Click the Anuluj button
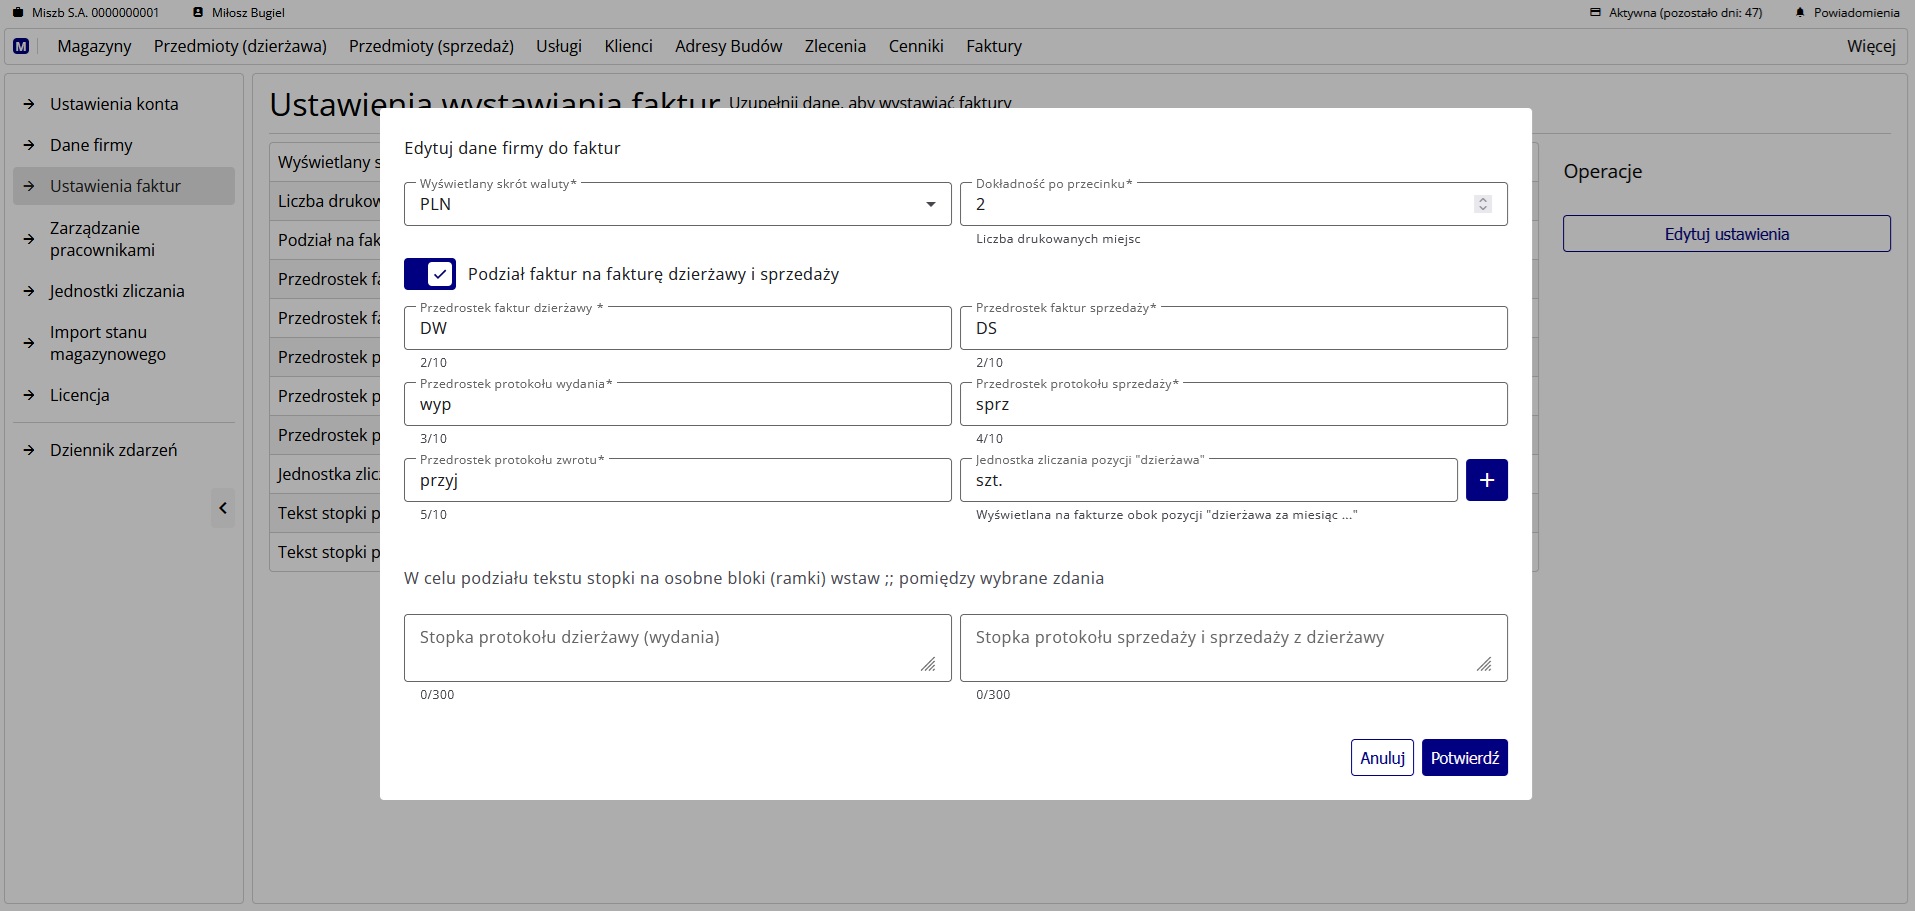The image size is (1915, 911). click(1381, 758)
